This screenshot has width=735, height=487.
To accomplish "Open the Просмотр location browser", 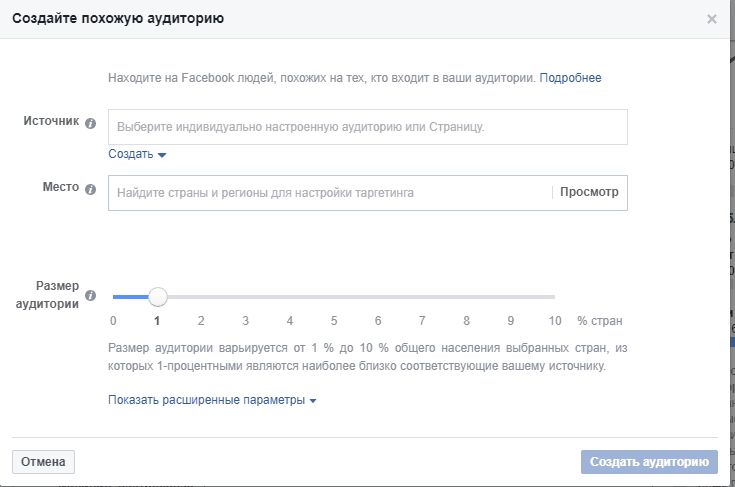I will tap(589, 192).
